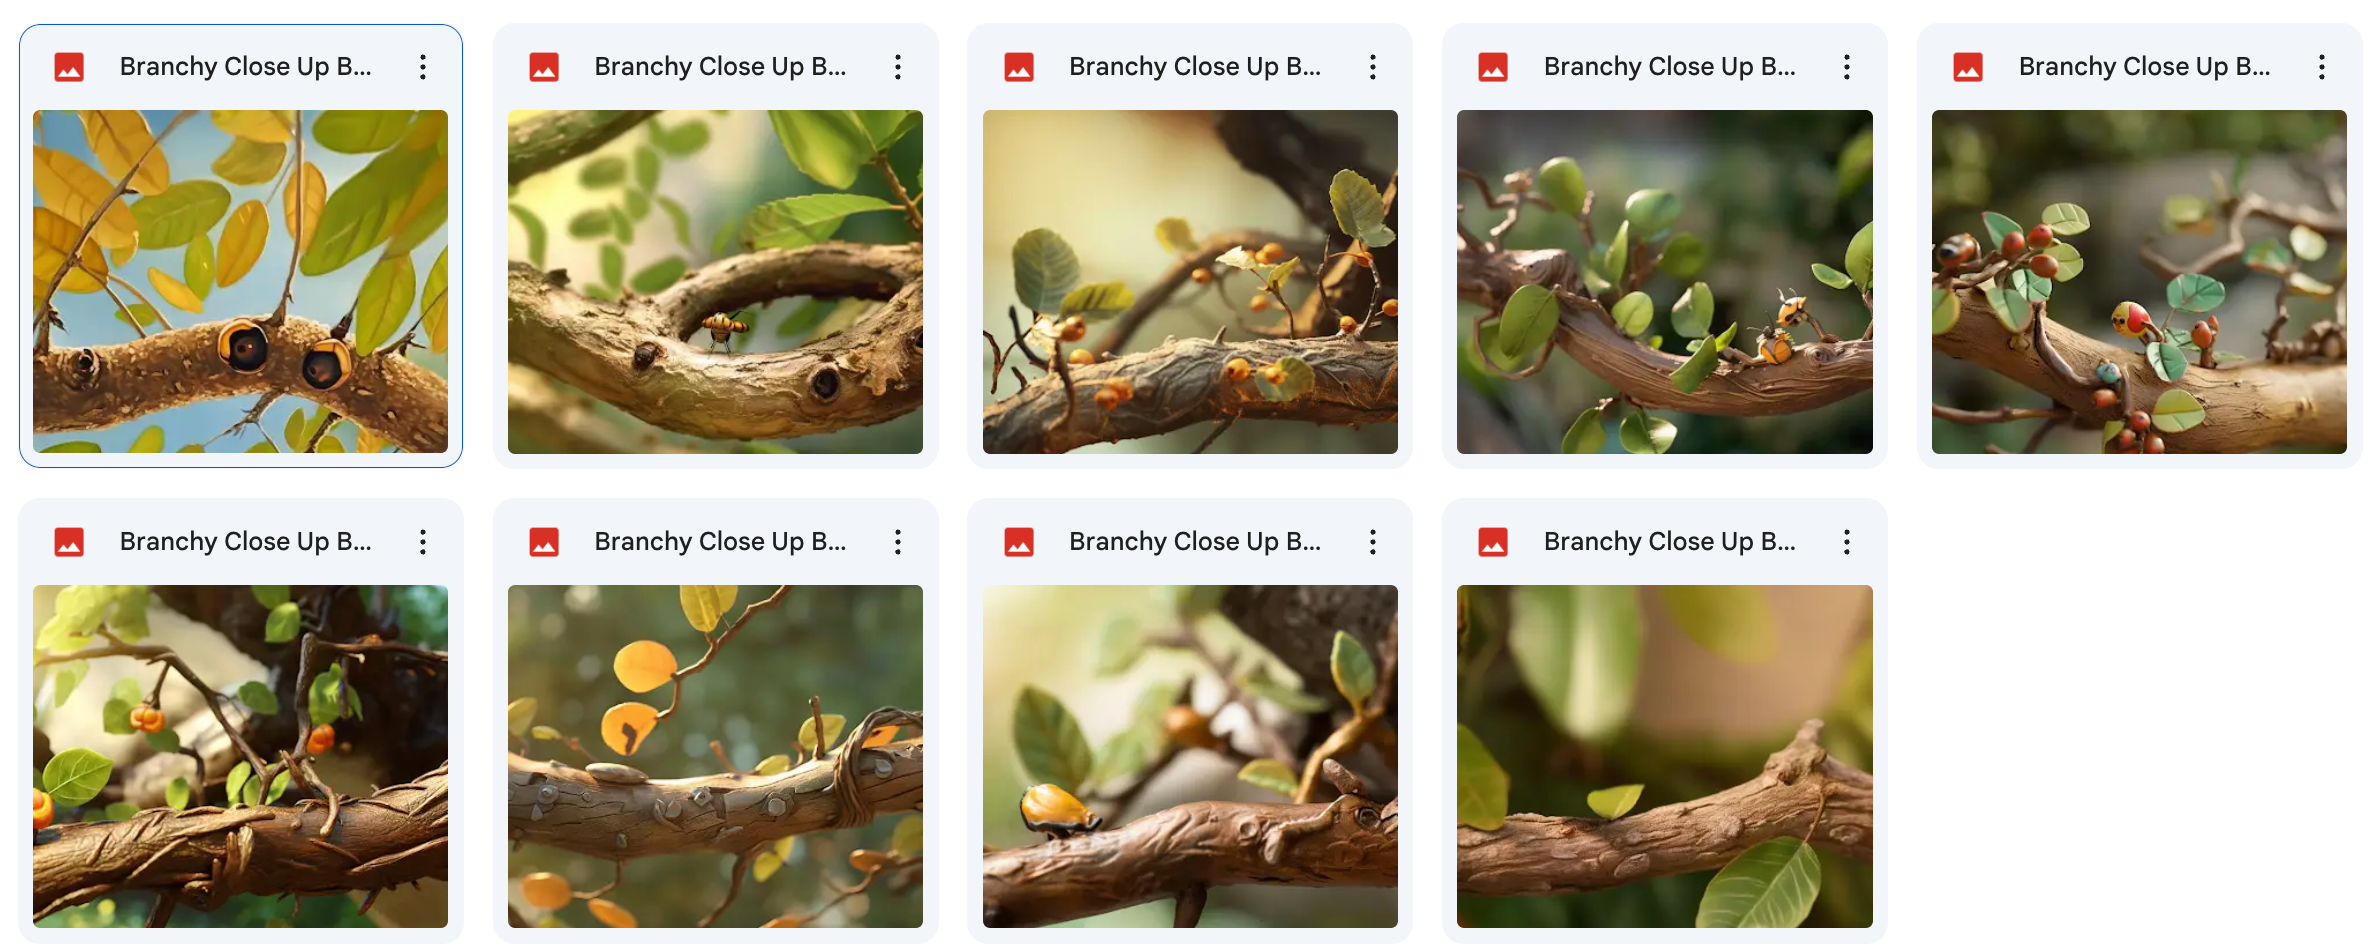Open three-dot menu of fifth top-row file
2380x952 pixels.
point(2322,67)
